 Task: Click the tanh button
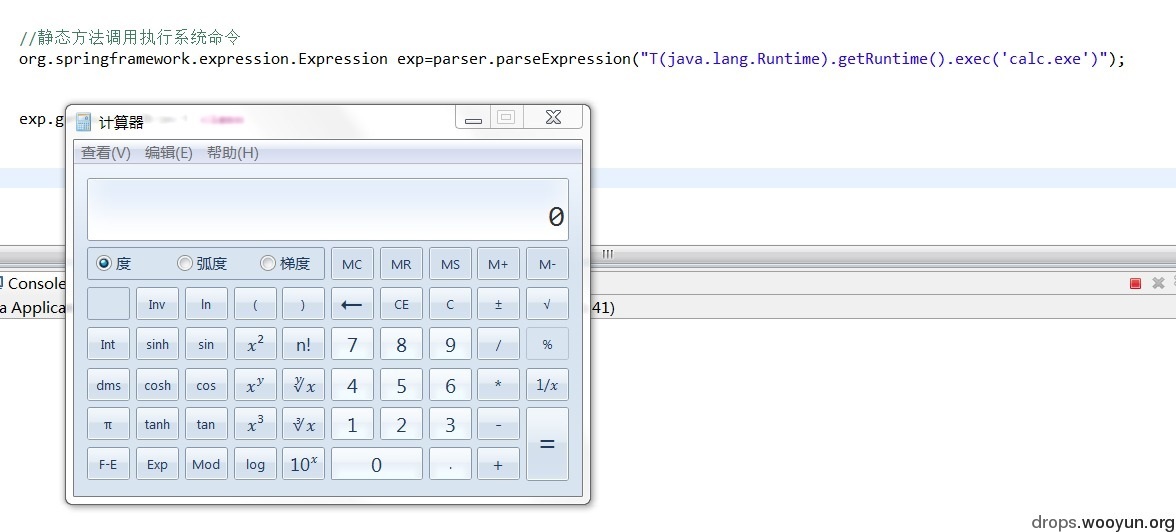[x=158, y=424]
